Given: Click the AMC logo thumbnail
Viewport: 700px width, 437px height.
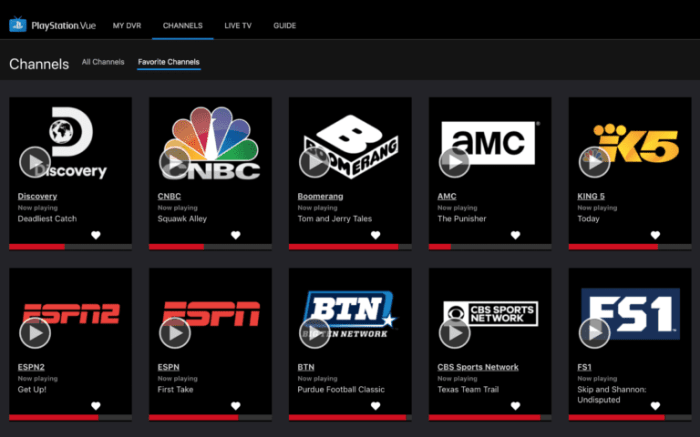Looking at the screenshot, I should tap(490, 143).
